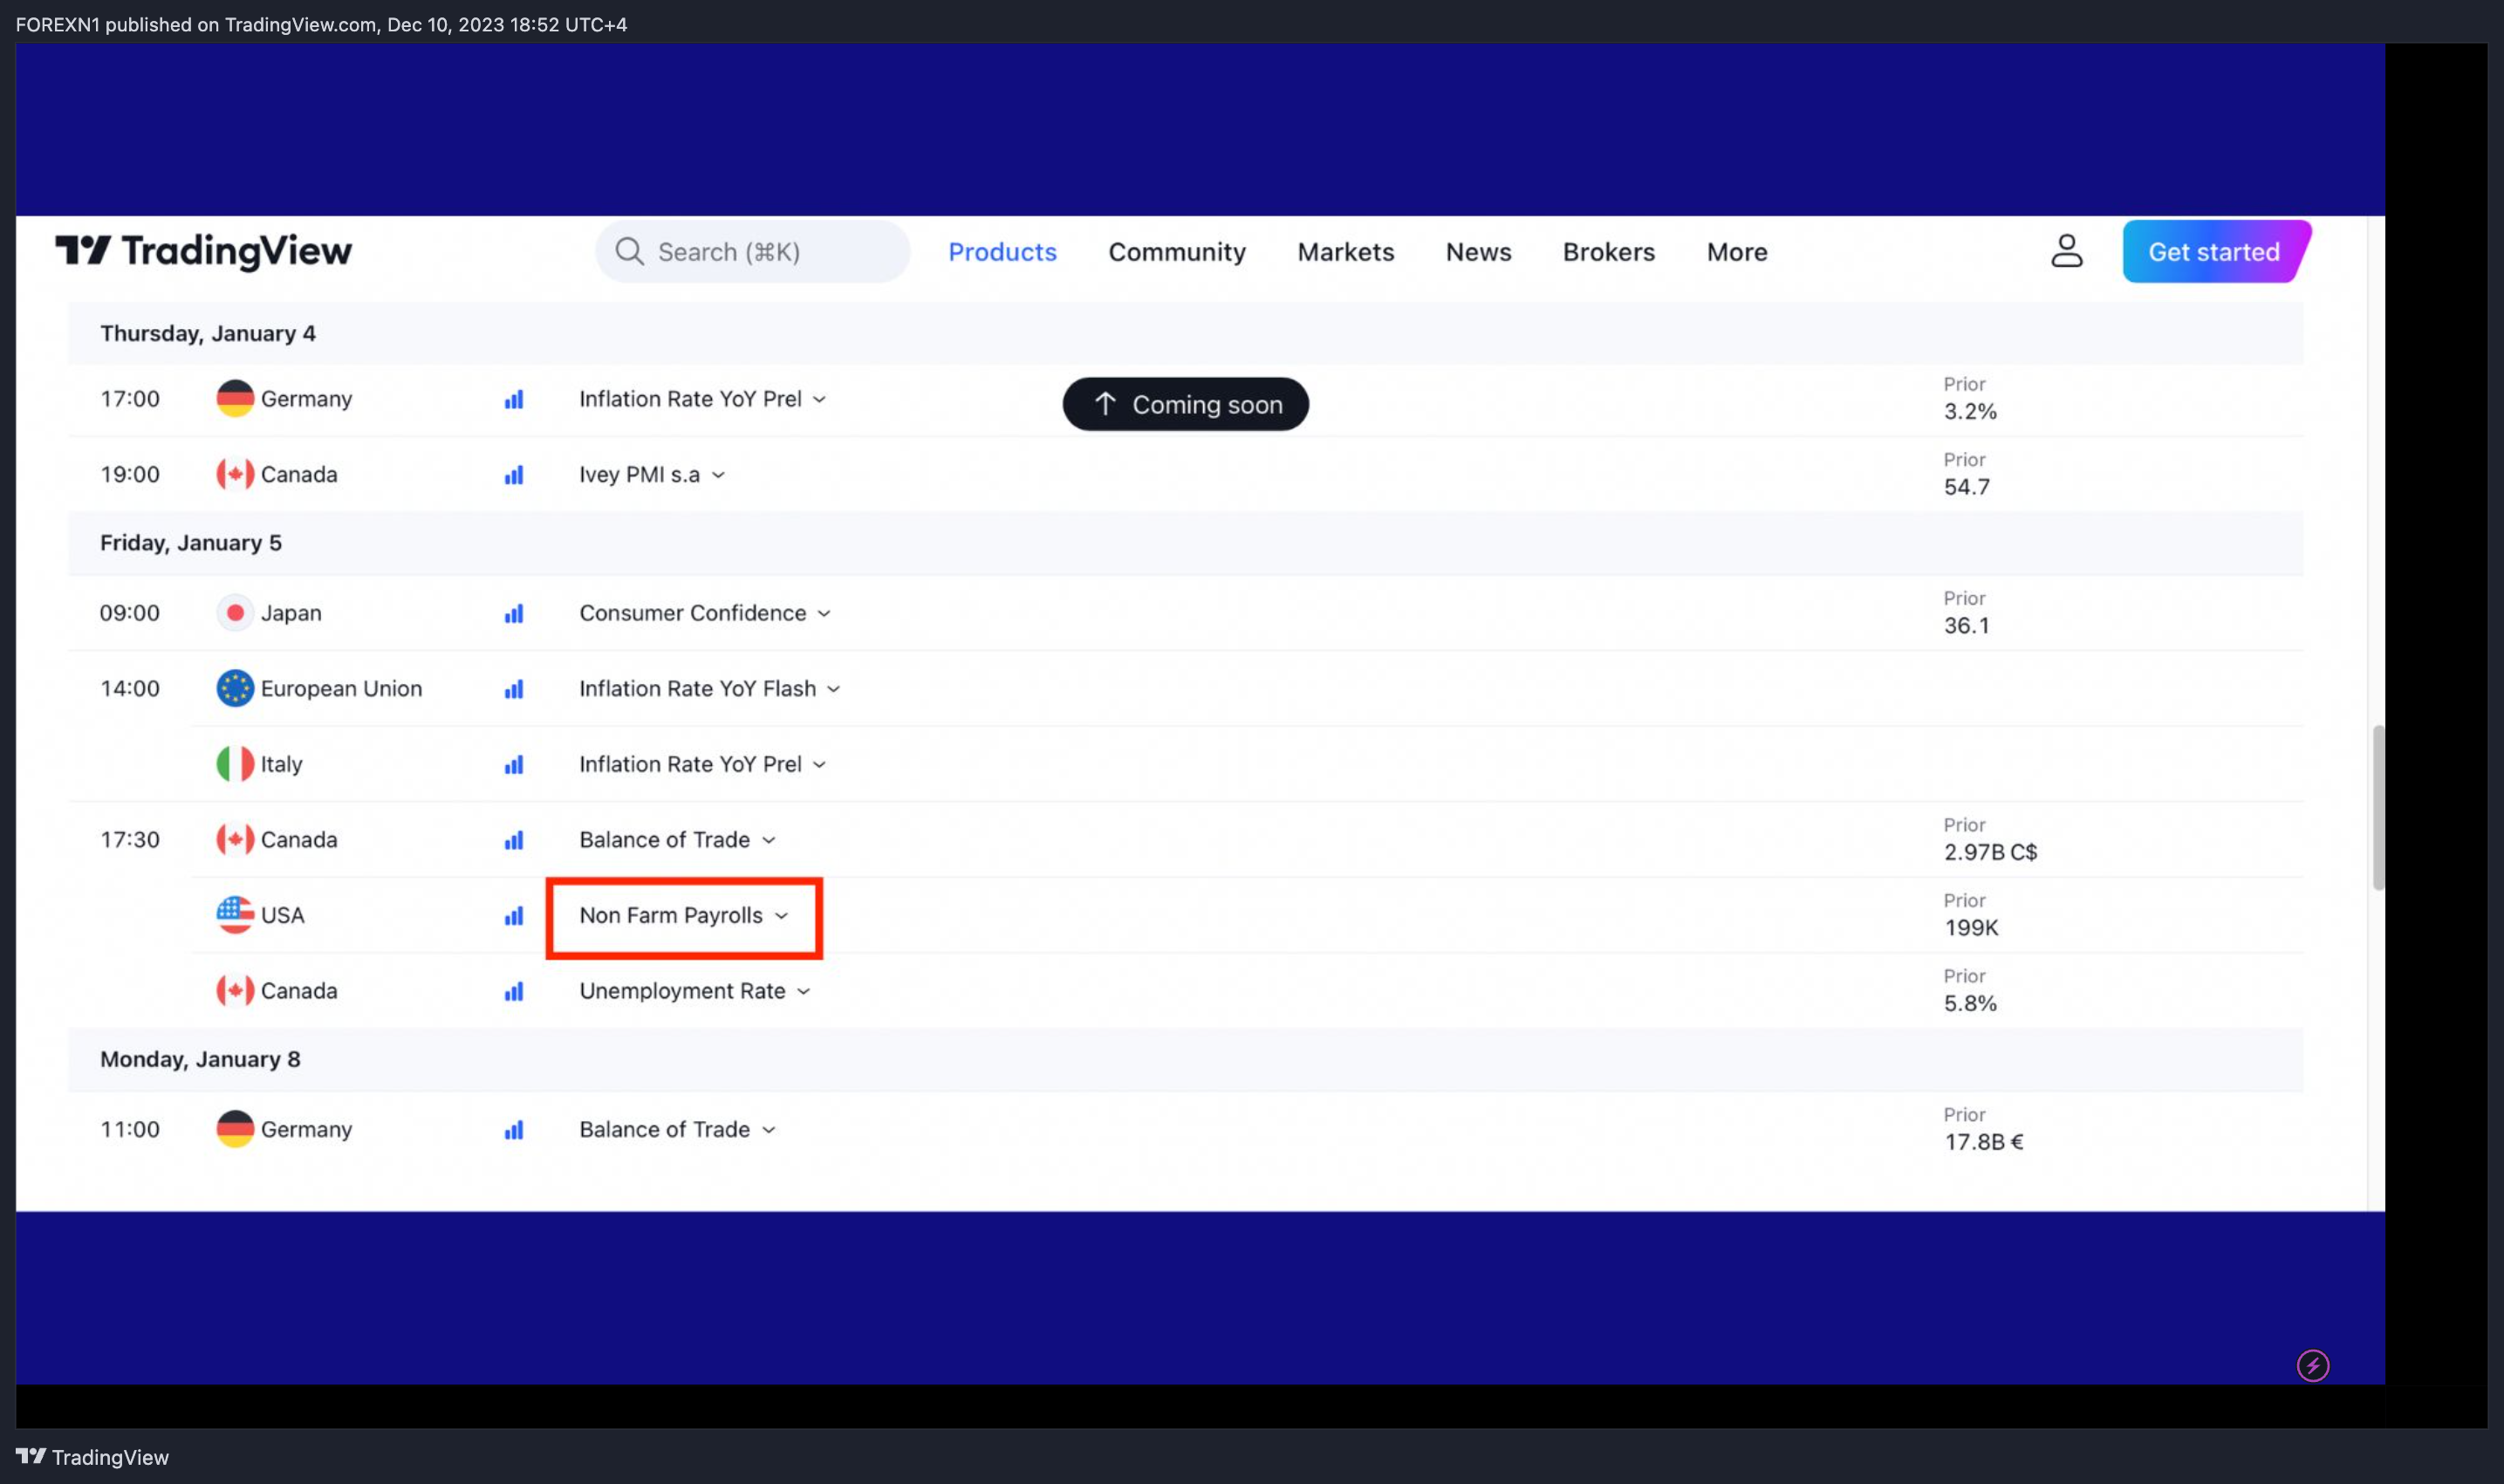
Task: Click importance bars icon for Germany Balance of Trade
Action: (x=514, y=1130)
